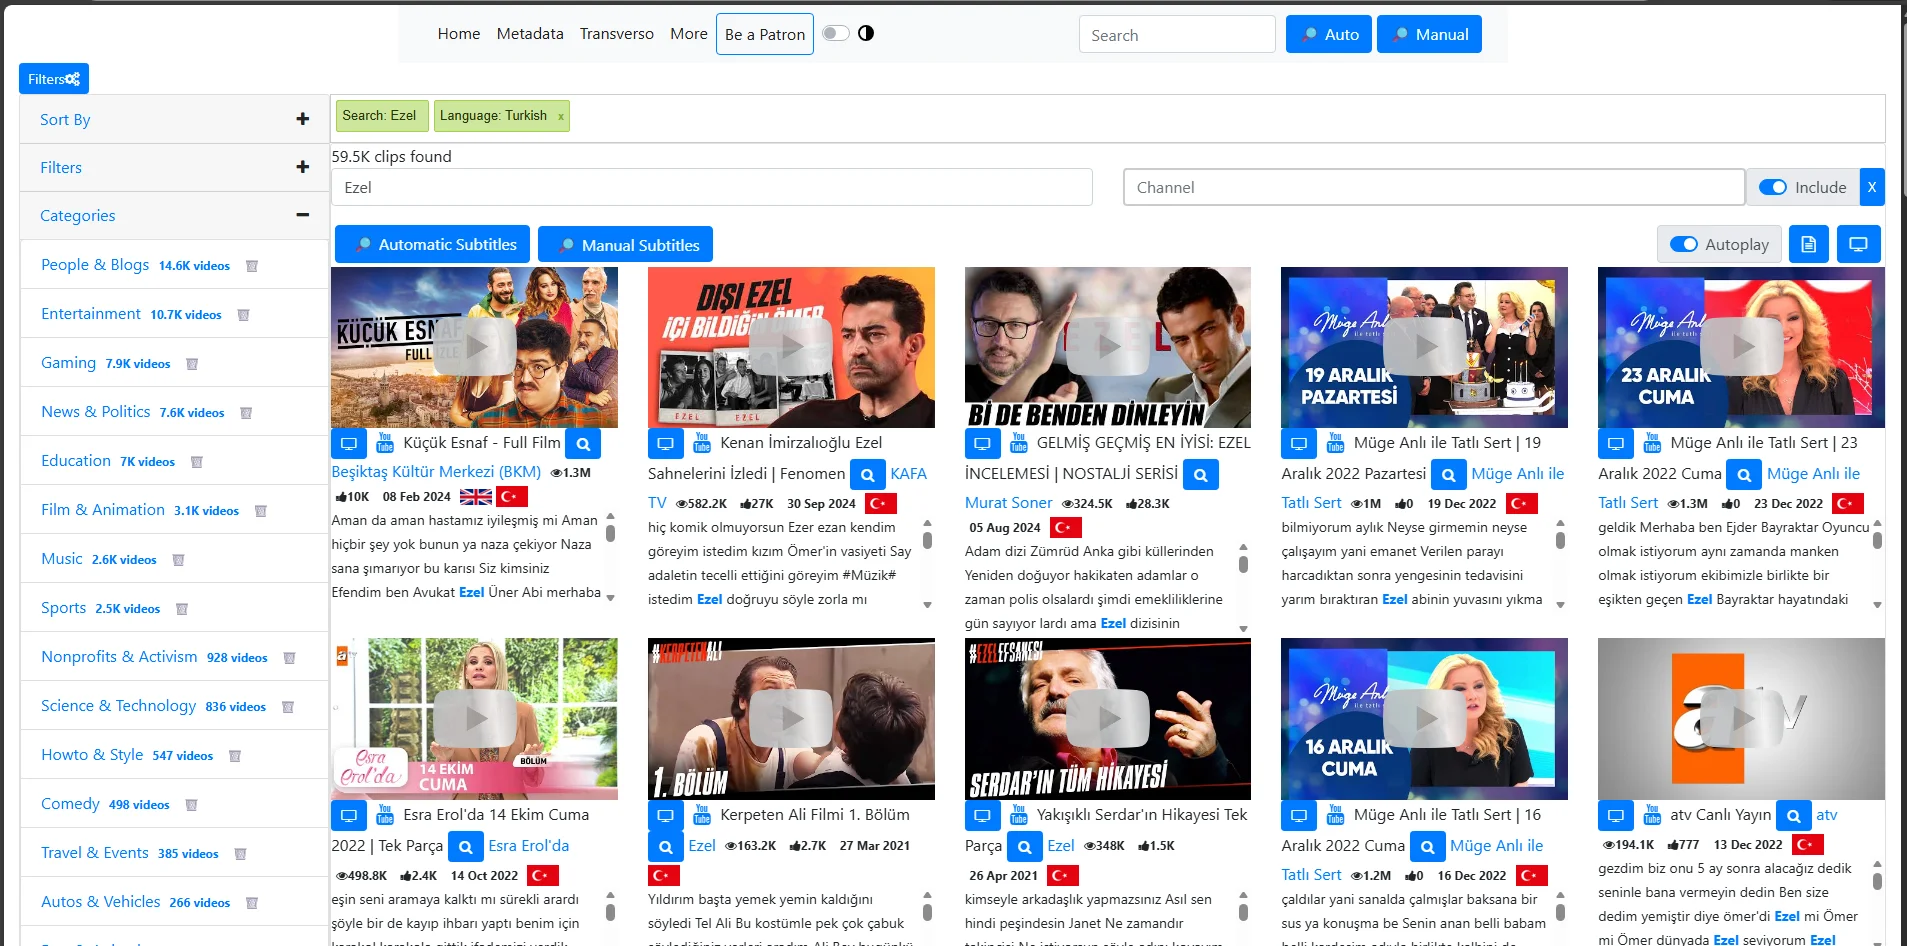Viewport: 1907px width, 946px height.
Task: Click the Search: Ezel filter tag
Action: tap(382, 116)
